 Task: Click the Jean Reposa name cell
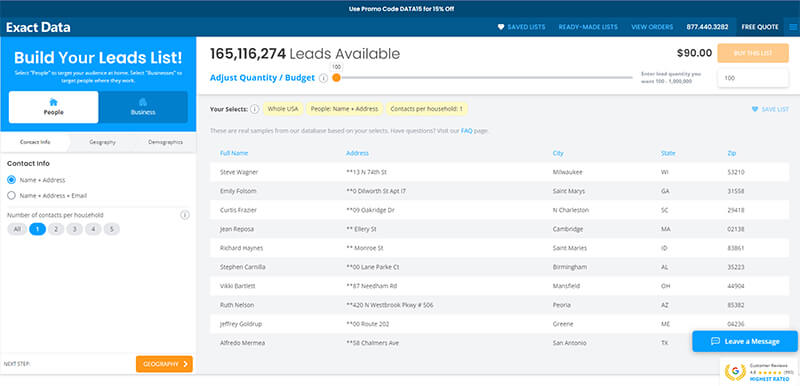[237, 229]
